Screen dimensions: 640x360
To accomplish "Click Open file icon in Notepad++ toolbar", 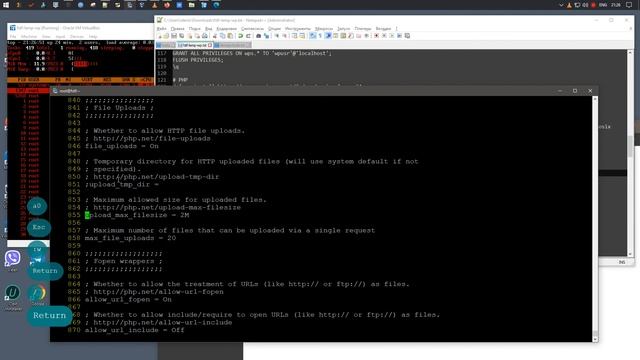I will [166, 36].
